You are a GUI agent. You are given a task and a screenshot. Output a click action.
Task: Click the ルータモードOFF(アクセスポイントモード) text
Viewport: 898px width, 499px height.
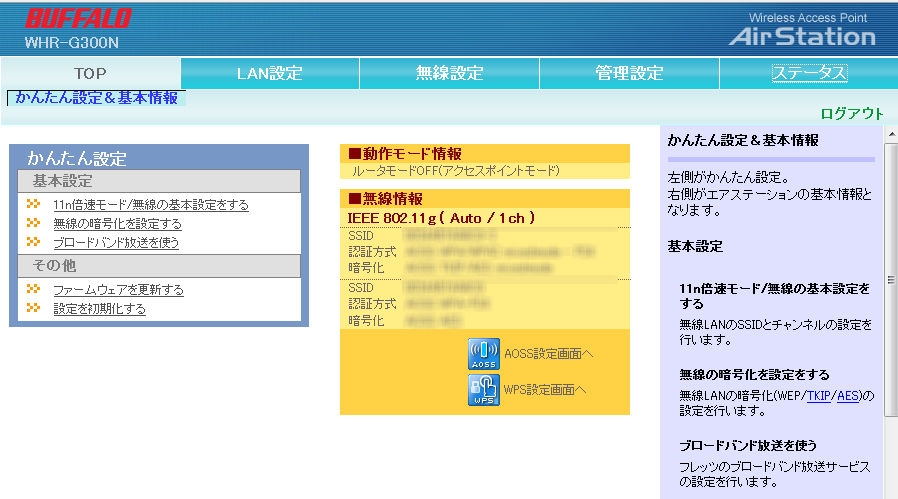[456, 171]
